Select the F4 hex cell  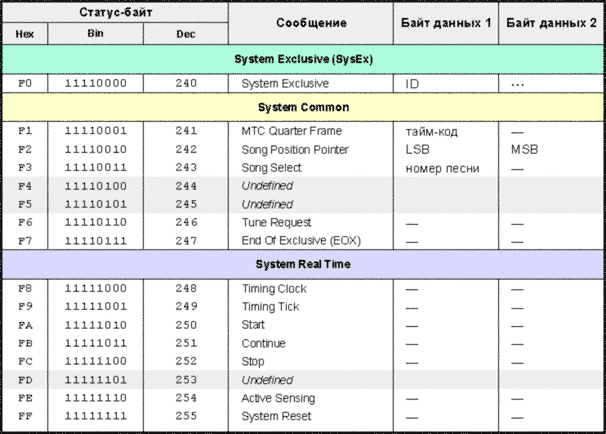click(x=25, y=186)
